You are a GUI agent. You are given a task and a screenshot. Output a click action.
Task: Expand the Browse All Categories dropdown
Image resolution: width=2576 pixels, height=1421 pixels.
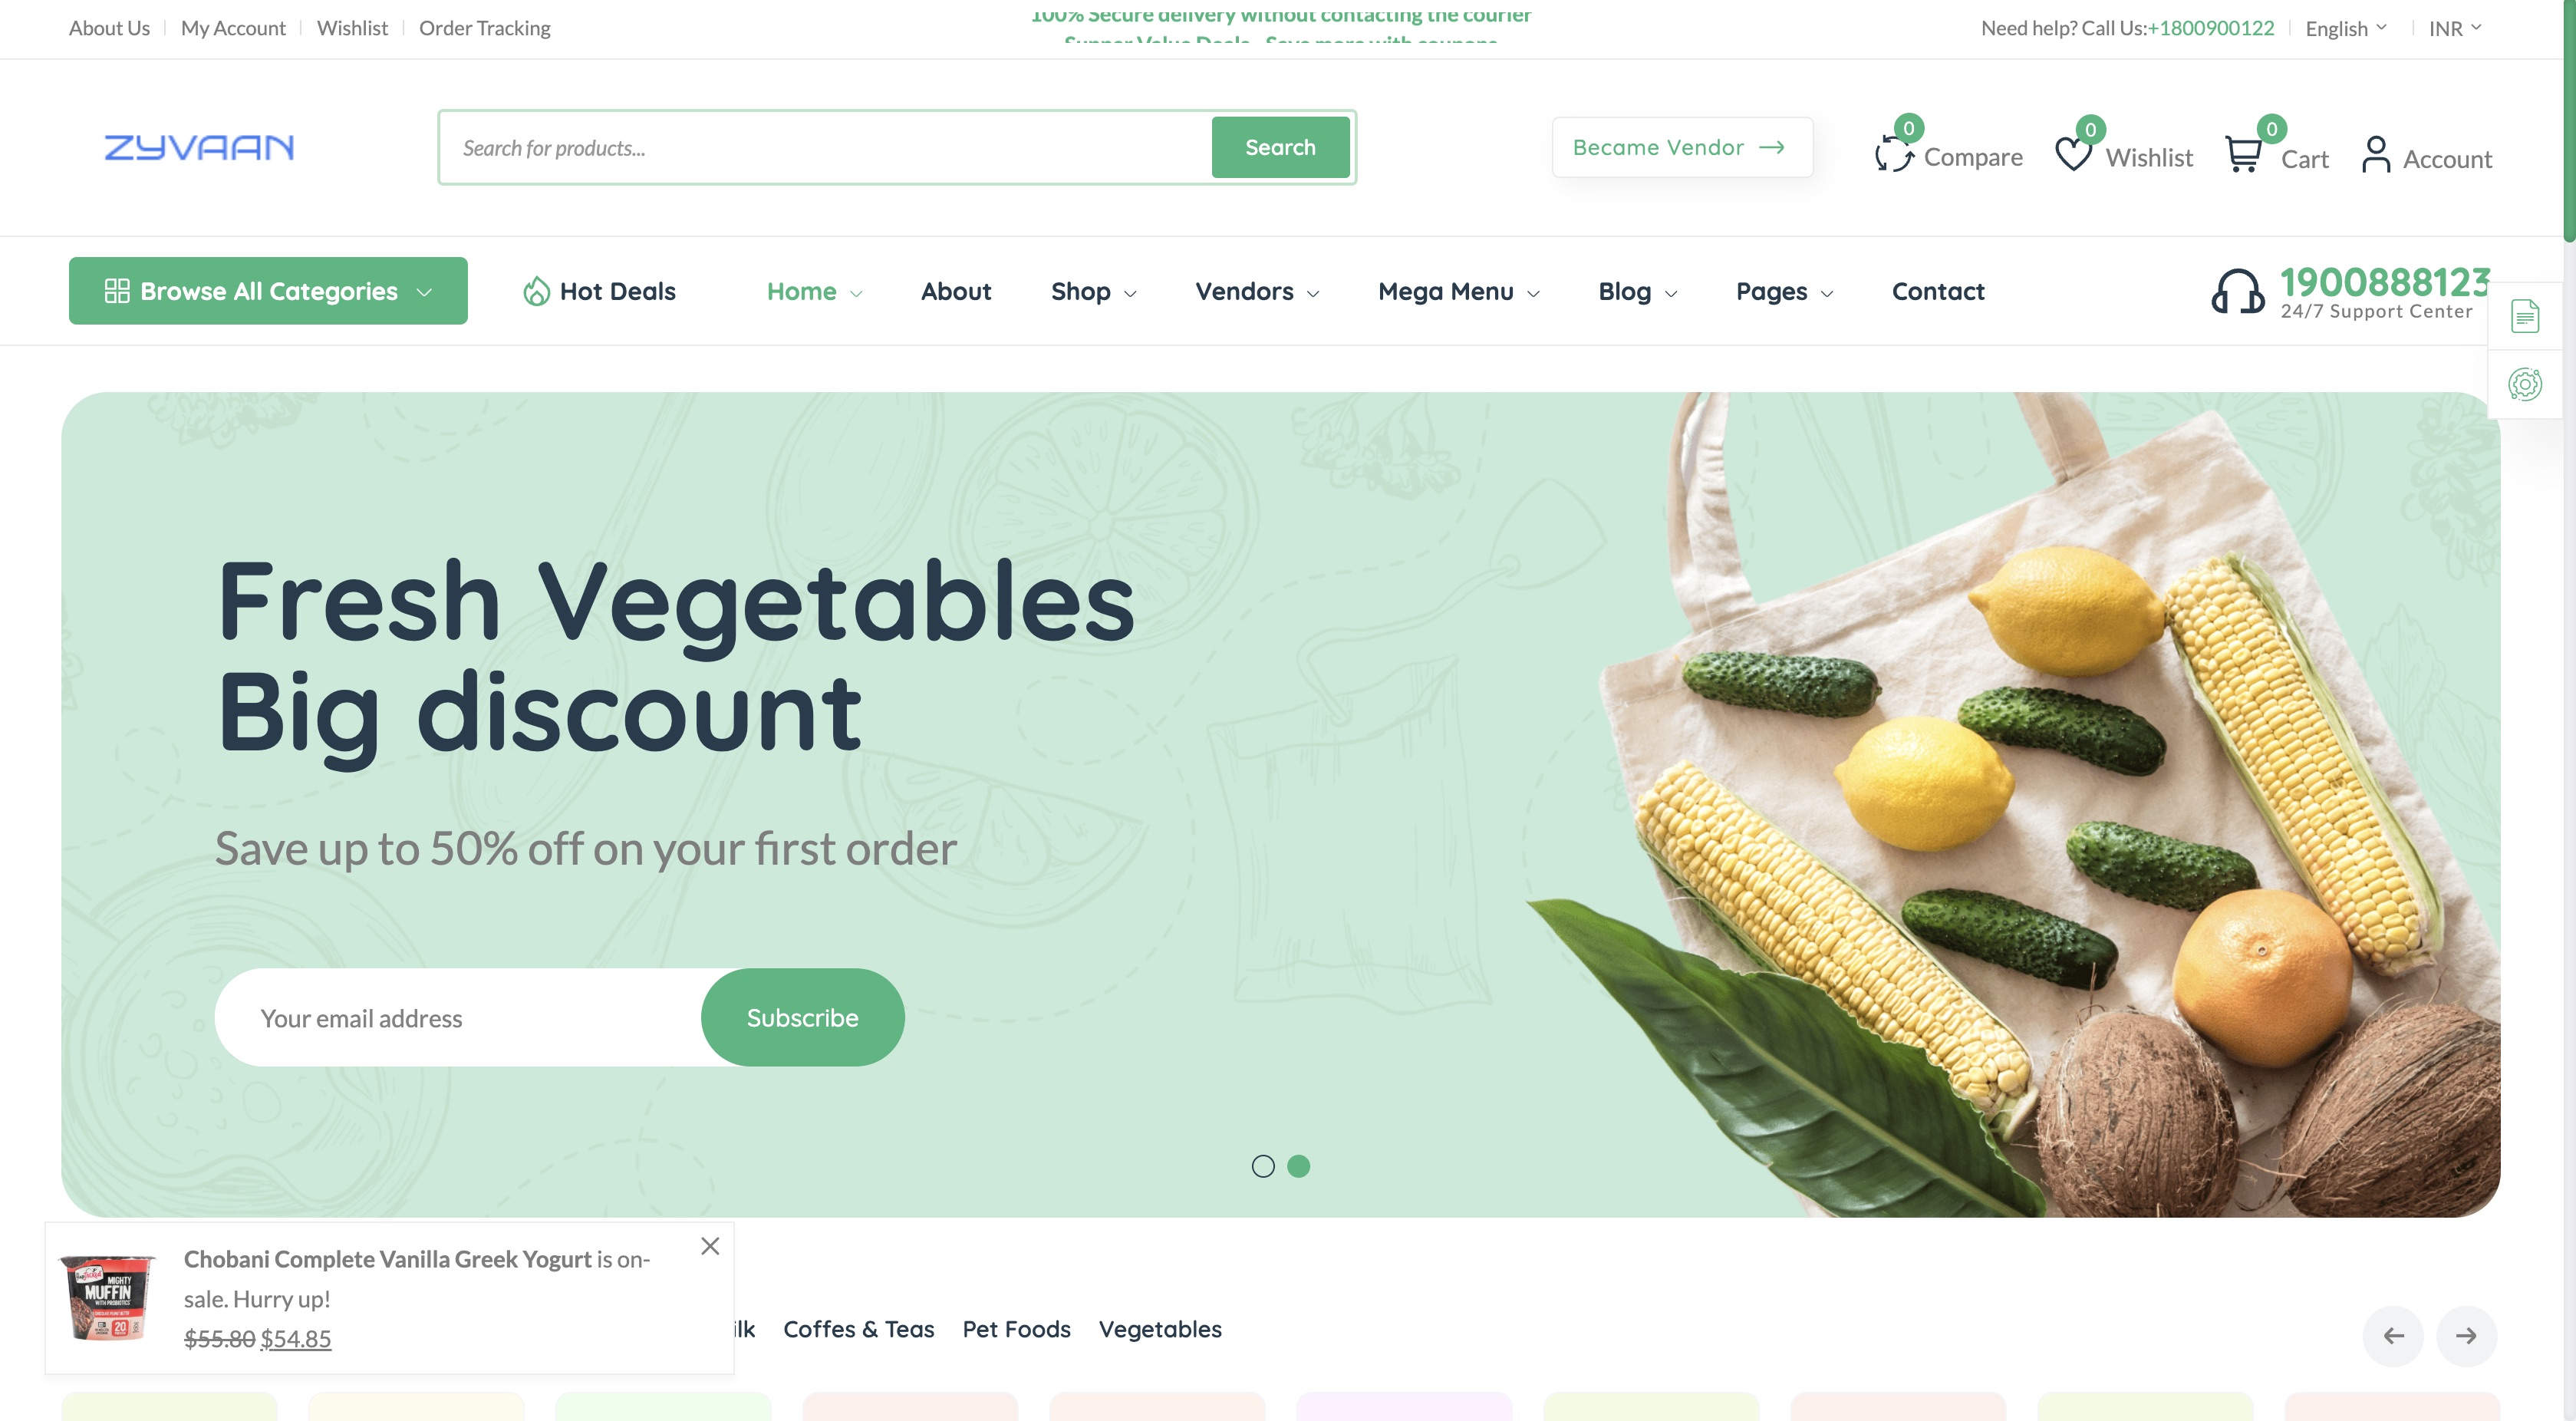268,291
